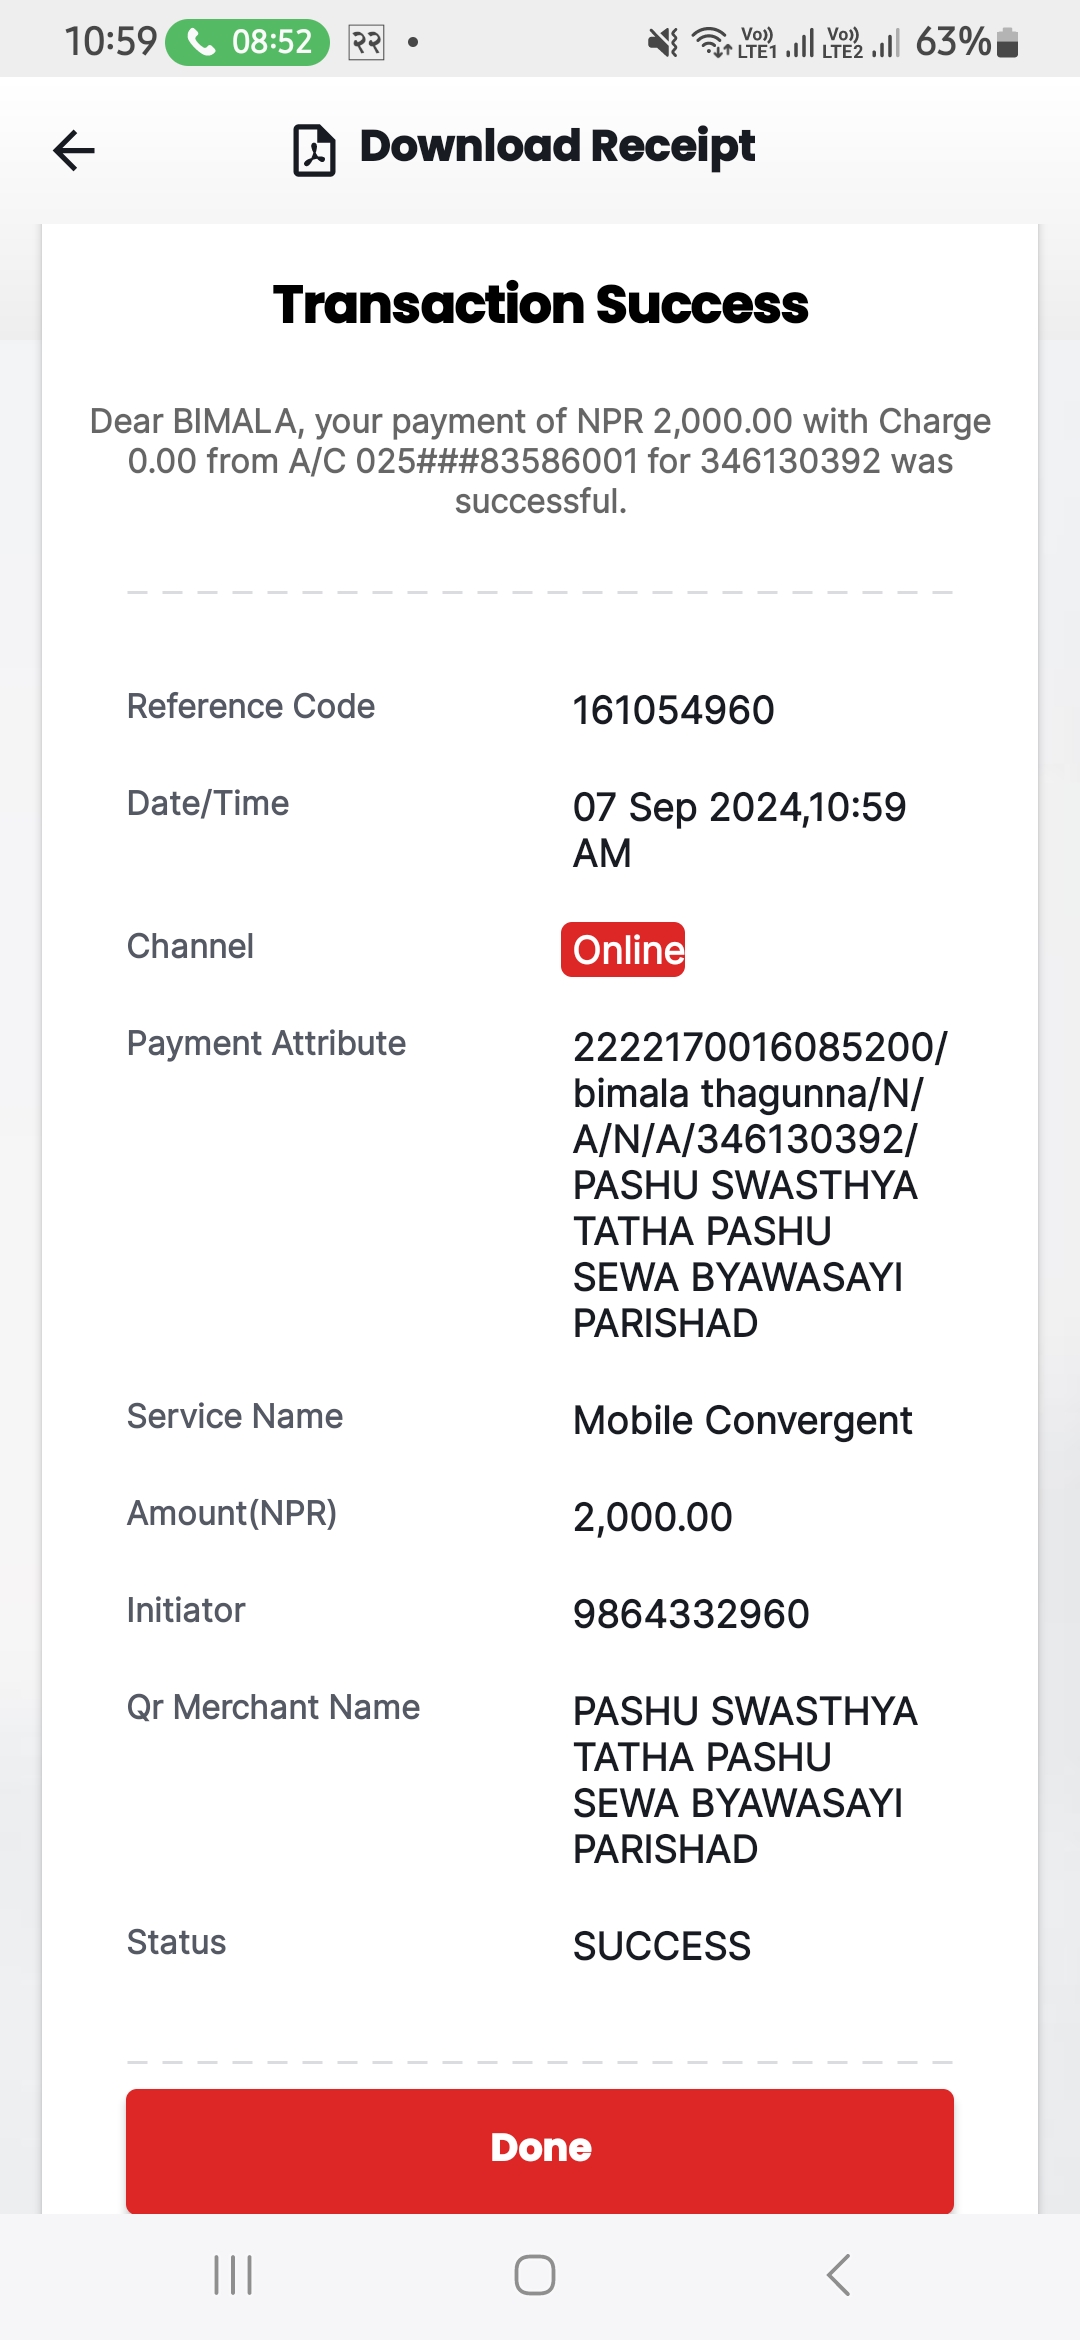Tap the muted sound status icon
Viewport: 1080px width, 2340px height.
(x=662, y=42)
